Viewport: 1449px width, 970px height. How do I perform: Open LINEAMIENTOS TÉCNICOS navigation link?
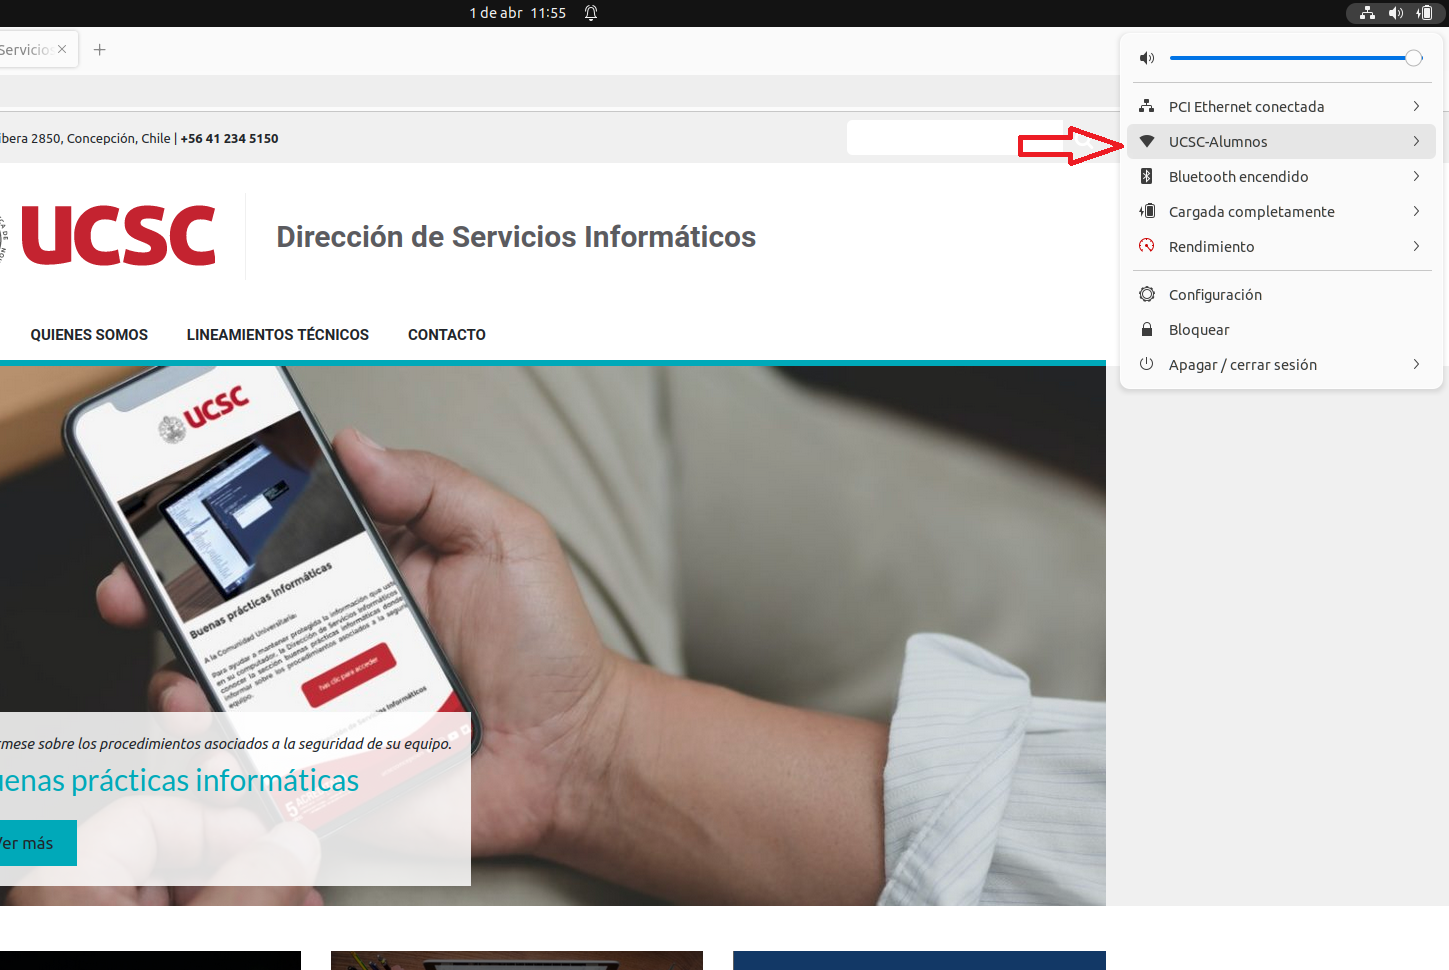278,335
